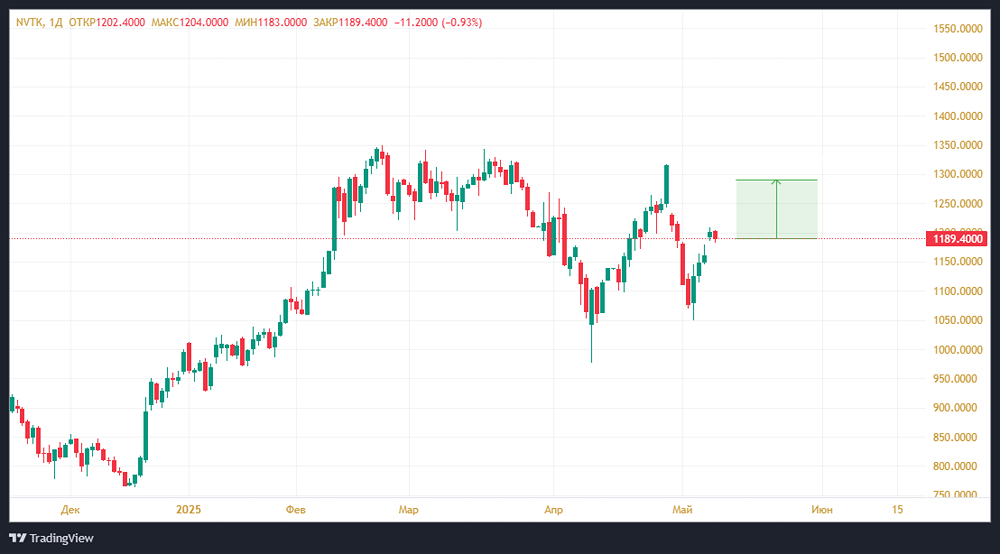Click the 1000.0000 level on price scale
The image size is (1000, 554).
pyautogui.click(x=959, y=350)
